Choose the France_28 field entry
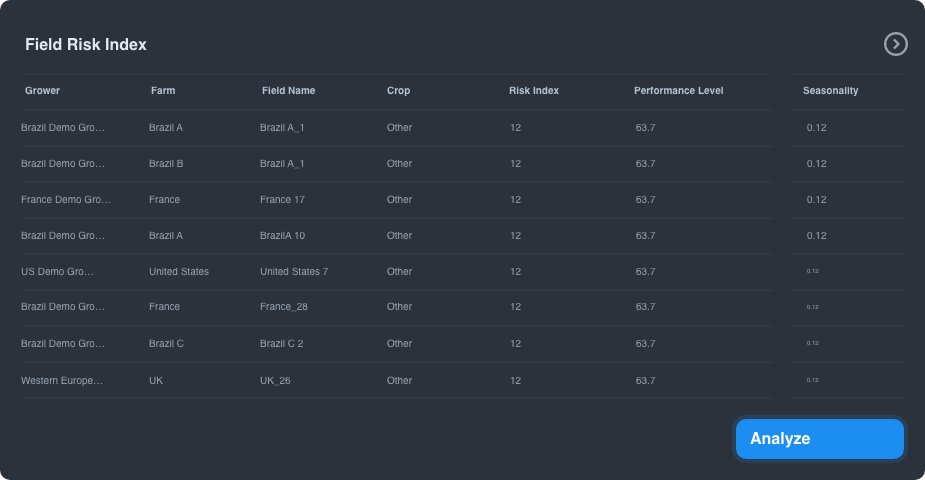925x480 pixels. click(x=284, y=307)
